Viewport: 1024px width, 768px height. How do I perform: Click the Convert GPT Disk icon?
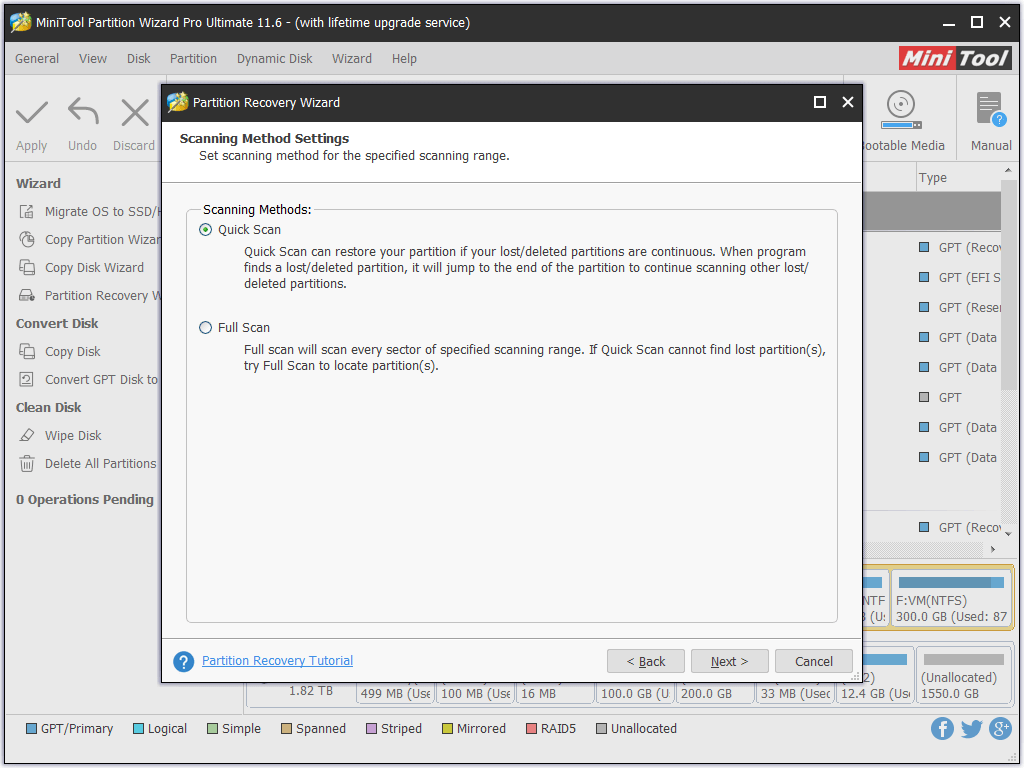[27, 379]
